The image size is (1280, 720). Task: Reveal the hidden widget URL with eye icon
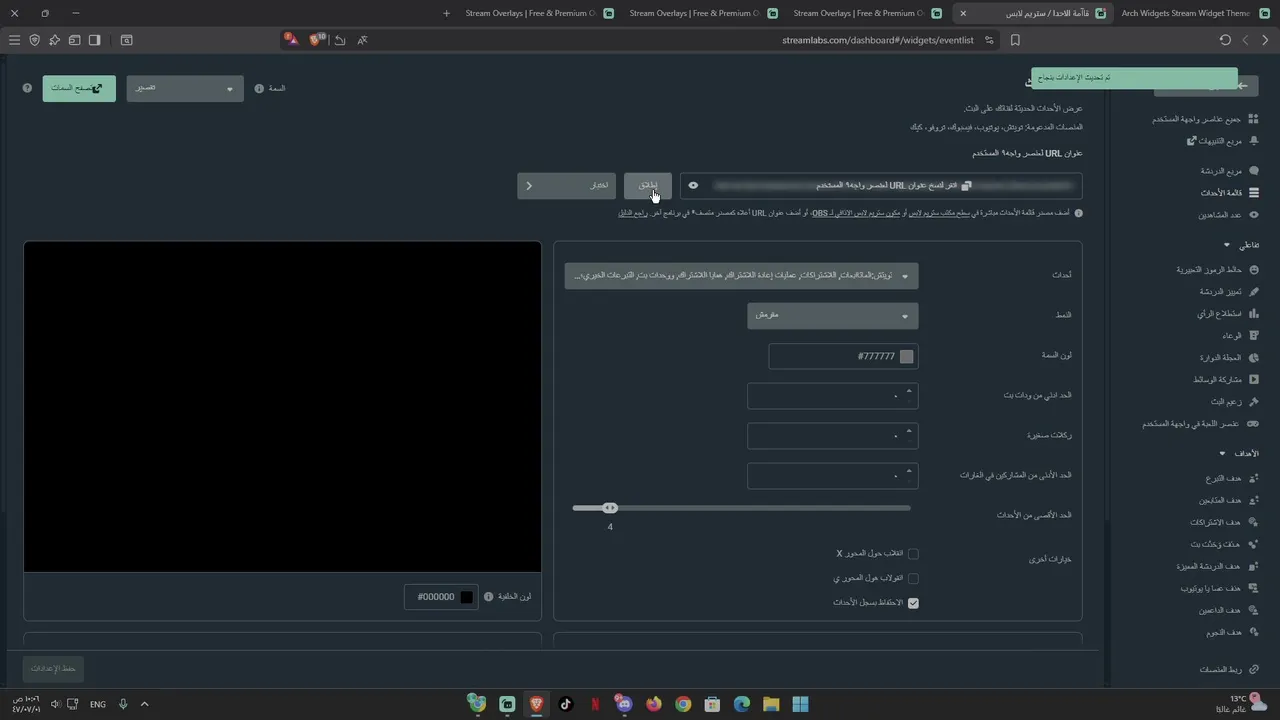(693, 185)
